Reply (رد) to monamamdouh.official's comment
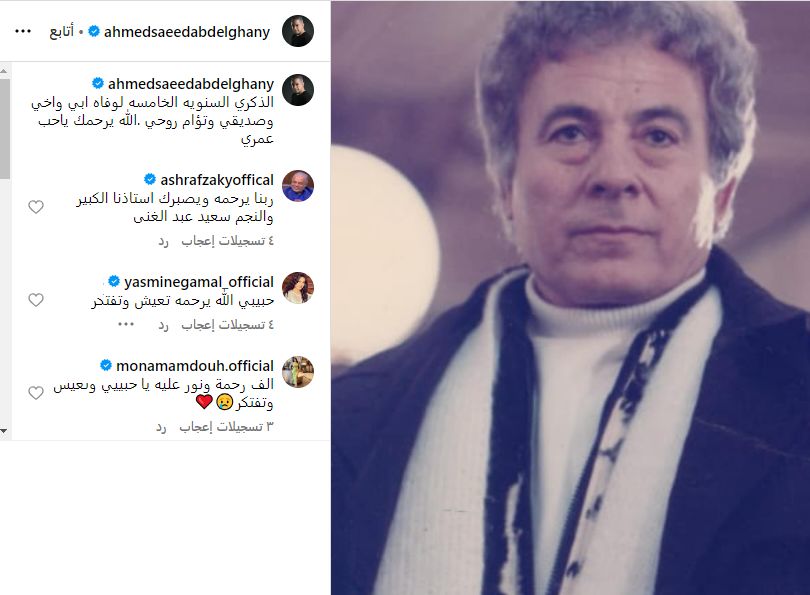This screenshot has height=595, width=810. point(161,427)
